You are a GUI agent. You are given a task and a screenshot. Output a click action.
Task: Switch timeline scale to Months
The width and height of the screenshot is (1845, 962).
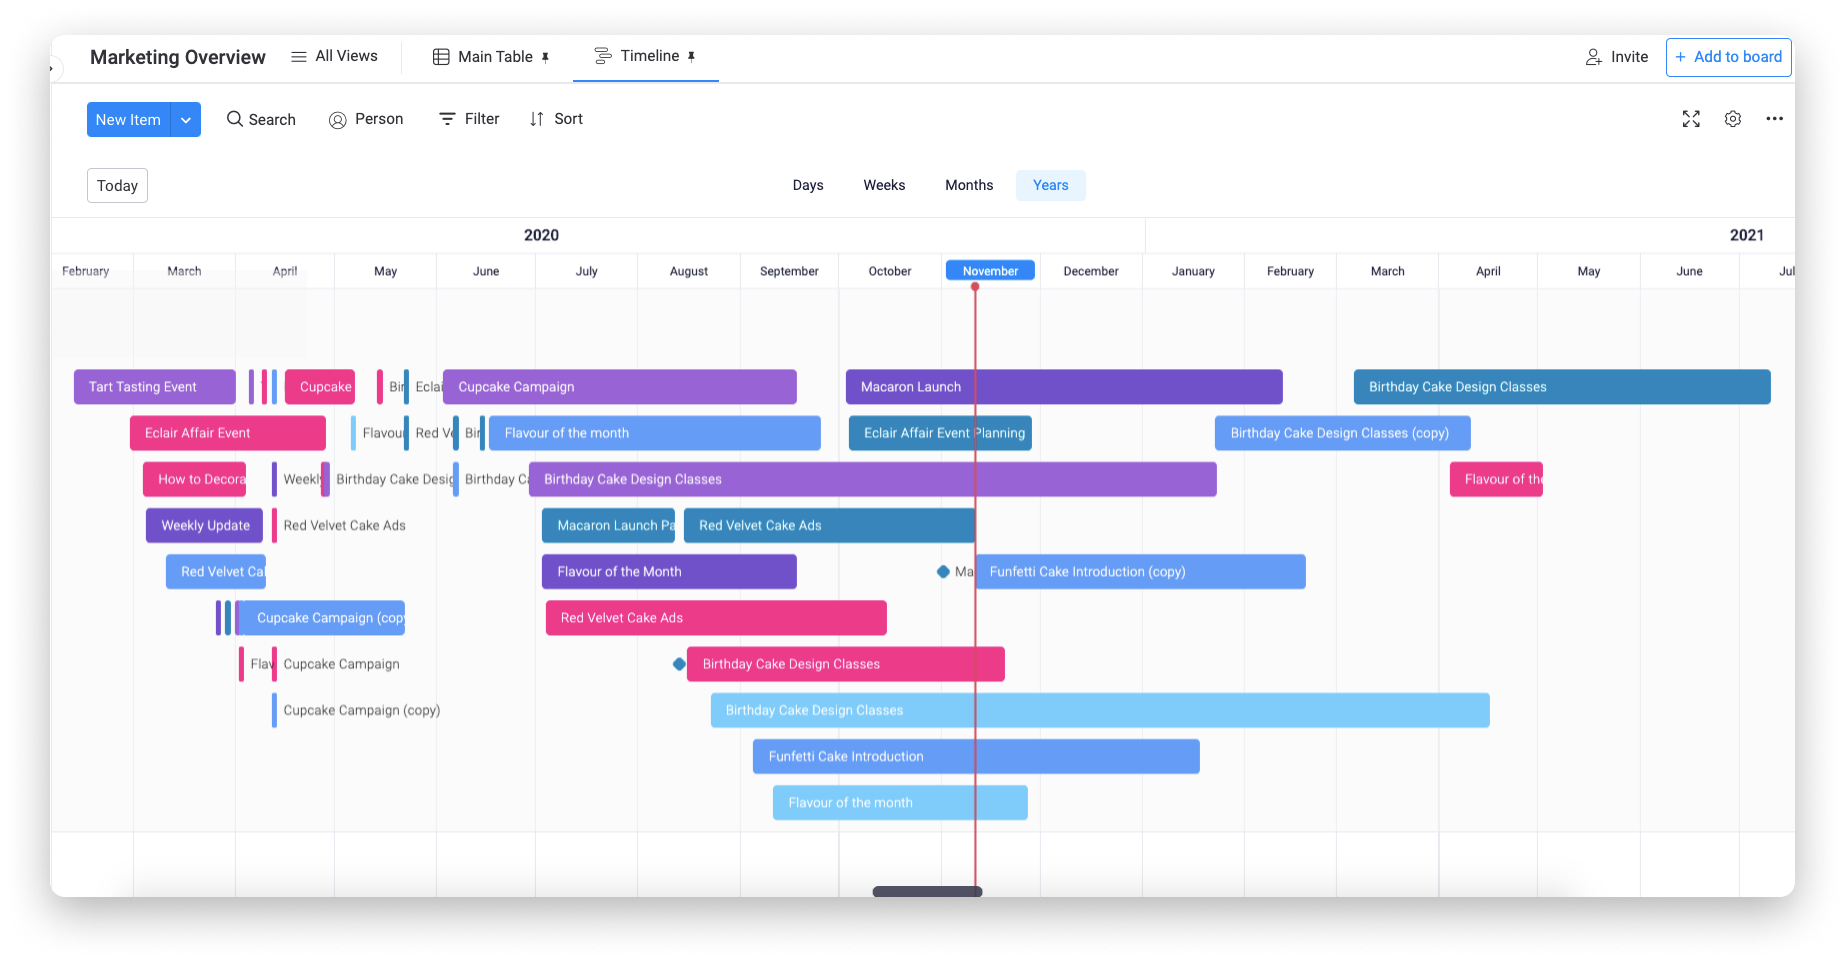click(x=968, y=185)
